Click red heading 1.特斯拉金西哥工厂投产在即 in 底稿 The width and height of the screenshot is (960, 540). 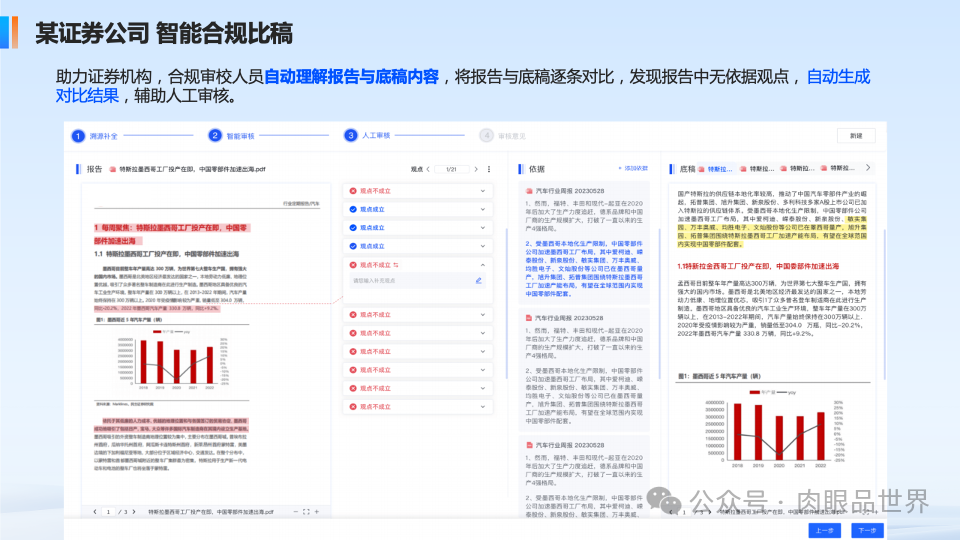[x=758, y=266]
